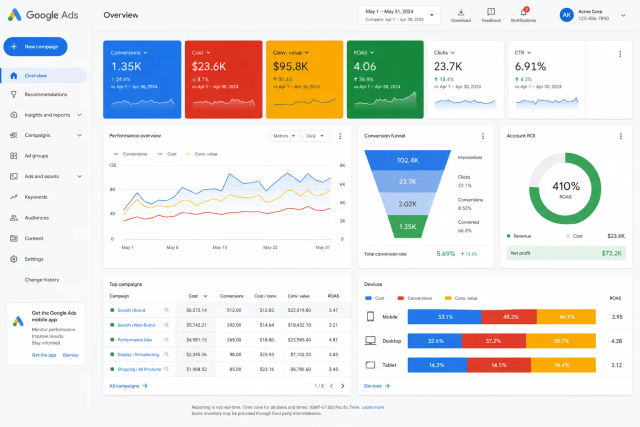Sort Top campaigns by Cost column
Viewport: 640px width, 427px height.
coord(198,296)
